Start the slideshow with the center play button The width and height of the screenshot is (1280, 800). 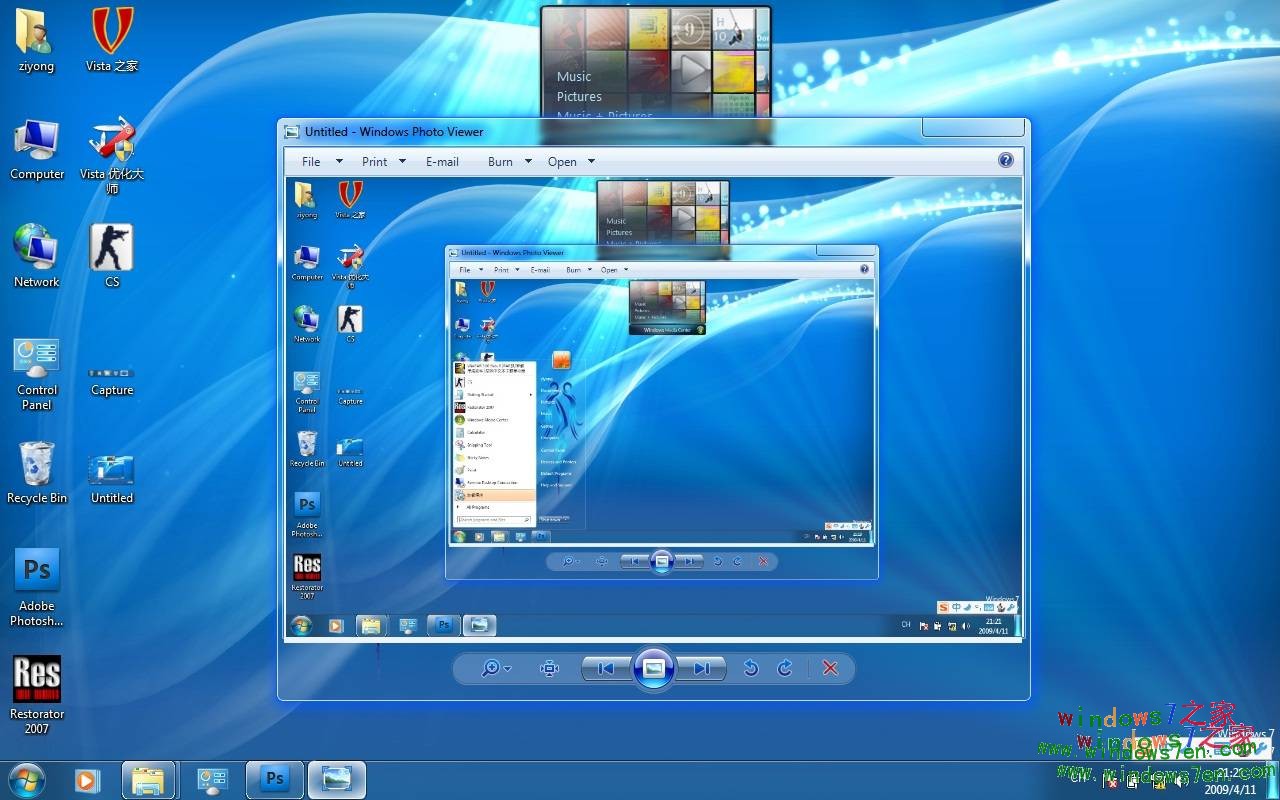pos(653,668)
